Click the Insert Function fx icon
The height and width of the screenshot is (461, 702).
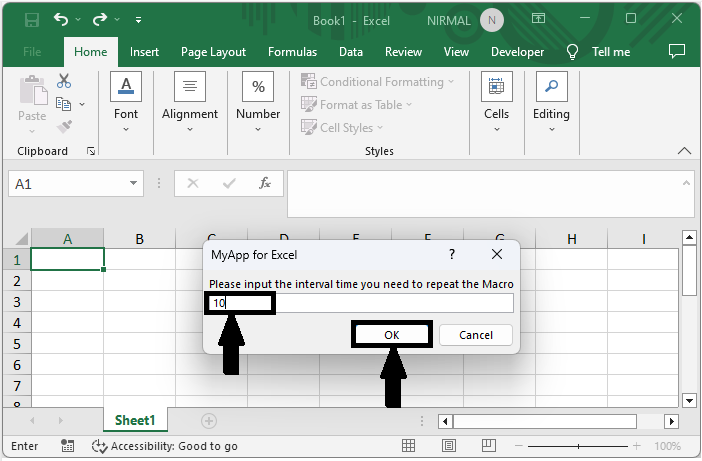(x=265, y=184)
